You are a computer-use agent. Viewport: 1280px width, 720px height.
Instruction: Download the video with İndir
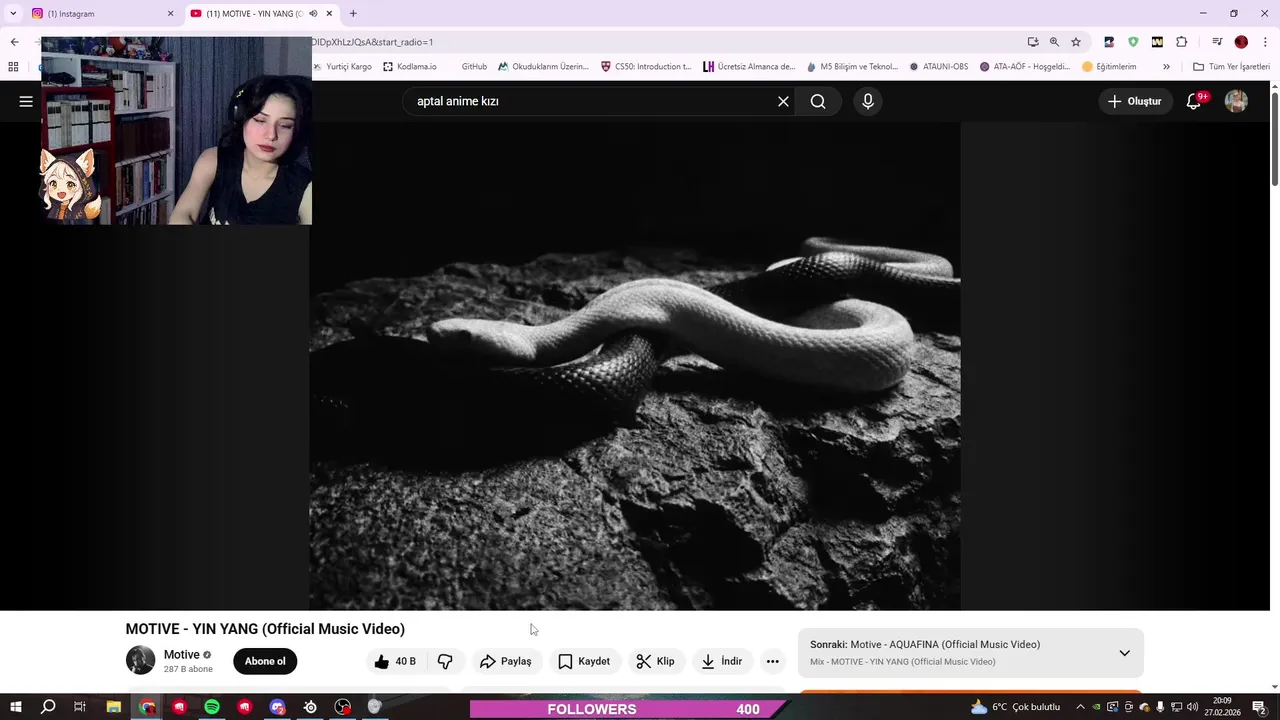tap(722, 661)
